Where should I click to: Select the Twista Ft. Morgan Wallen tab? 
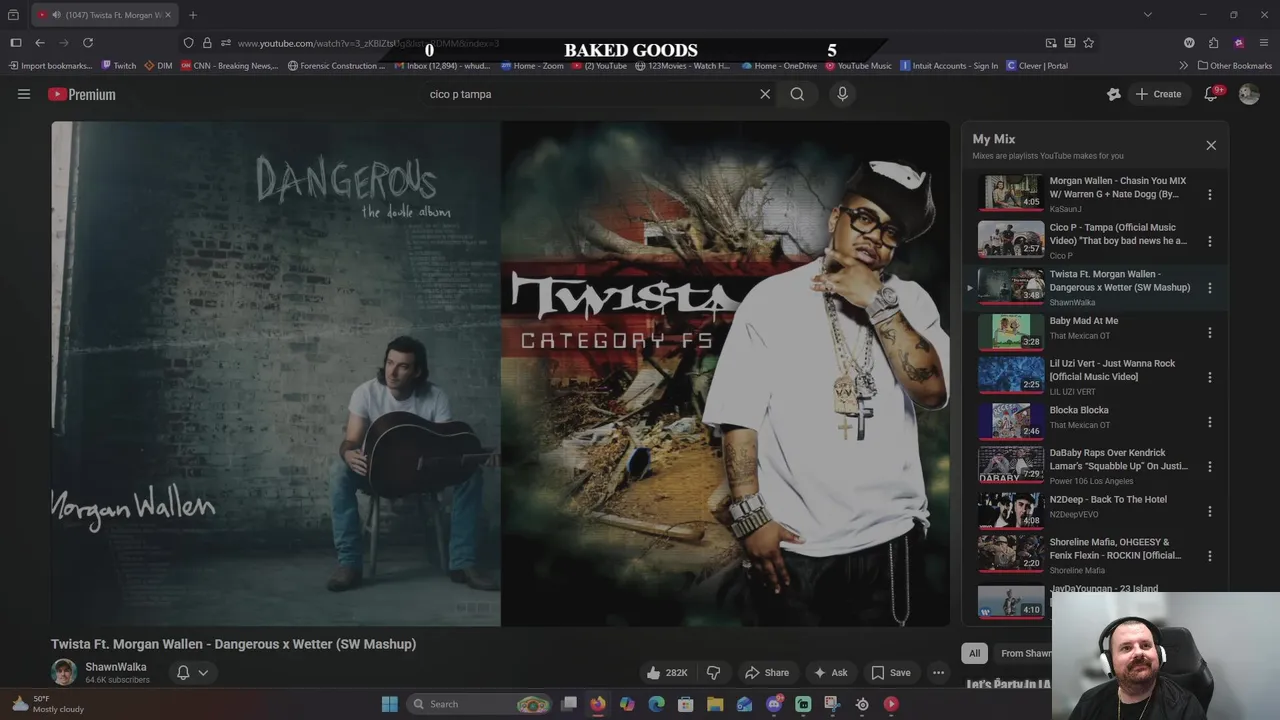pyautogui.click(x=105, y=15)
